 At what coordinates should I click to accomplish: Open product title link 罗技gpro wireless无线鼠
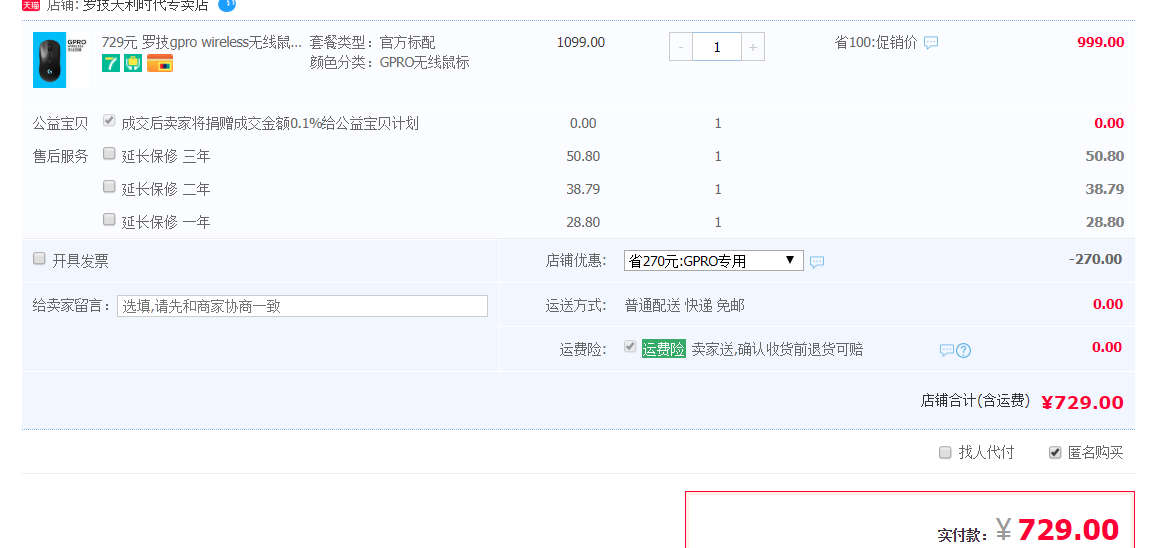coord(202,42)
